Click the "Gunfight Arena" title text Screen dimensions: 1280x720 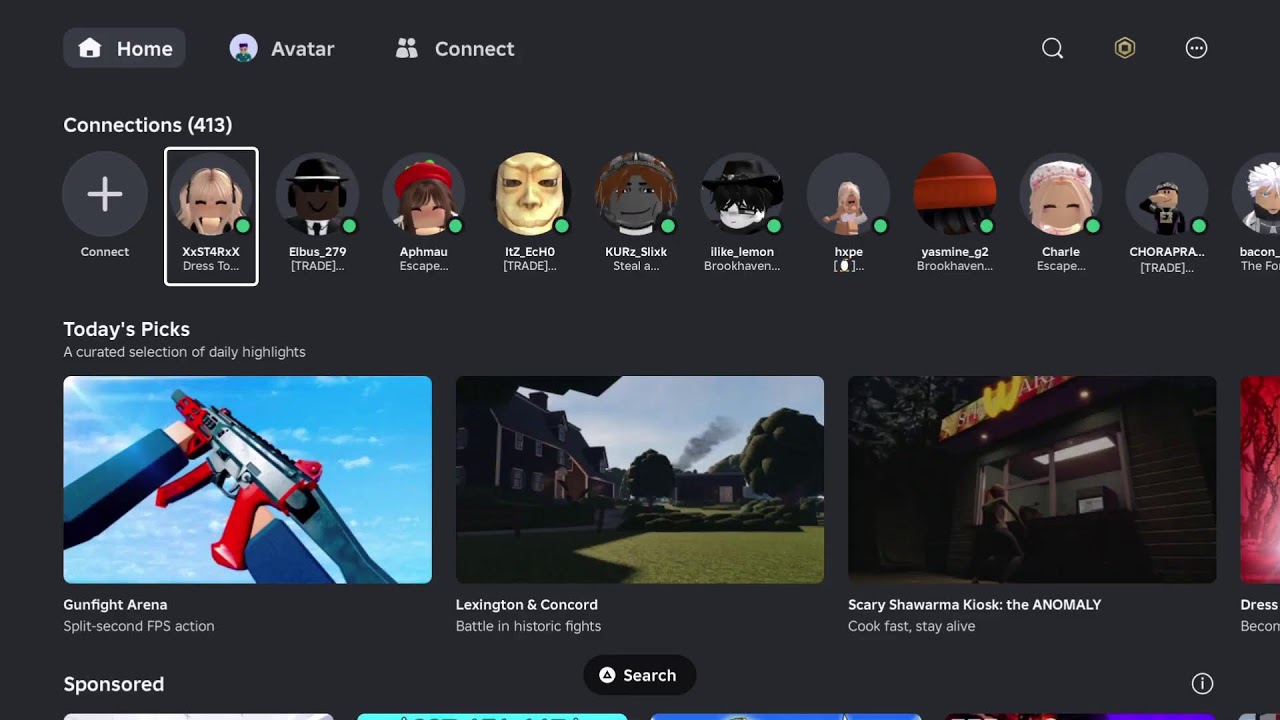115,605
